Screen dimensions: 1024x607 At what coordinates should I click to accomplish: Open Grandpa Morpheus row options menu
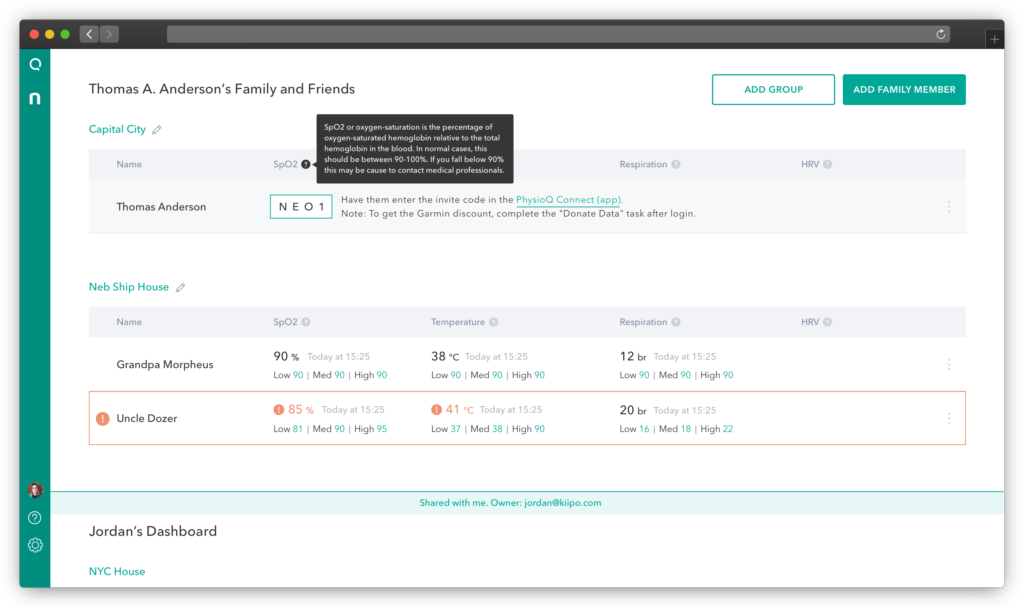tap(949, 365)
